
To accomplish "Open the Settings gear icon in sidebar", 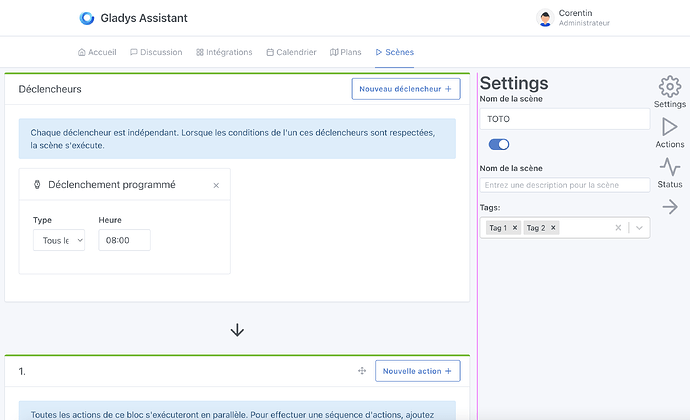I will coord(669,88).
